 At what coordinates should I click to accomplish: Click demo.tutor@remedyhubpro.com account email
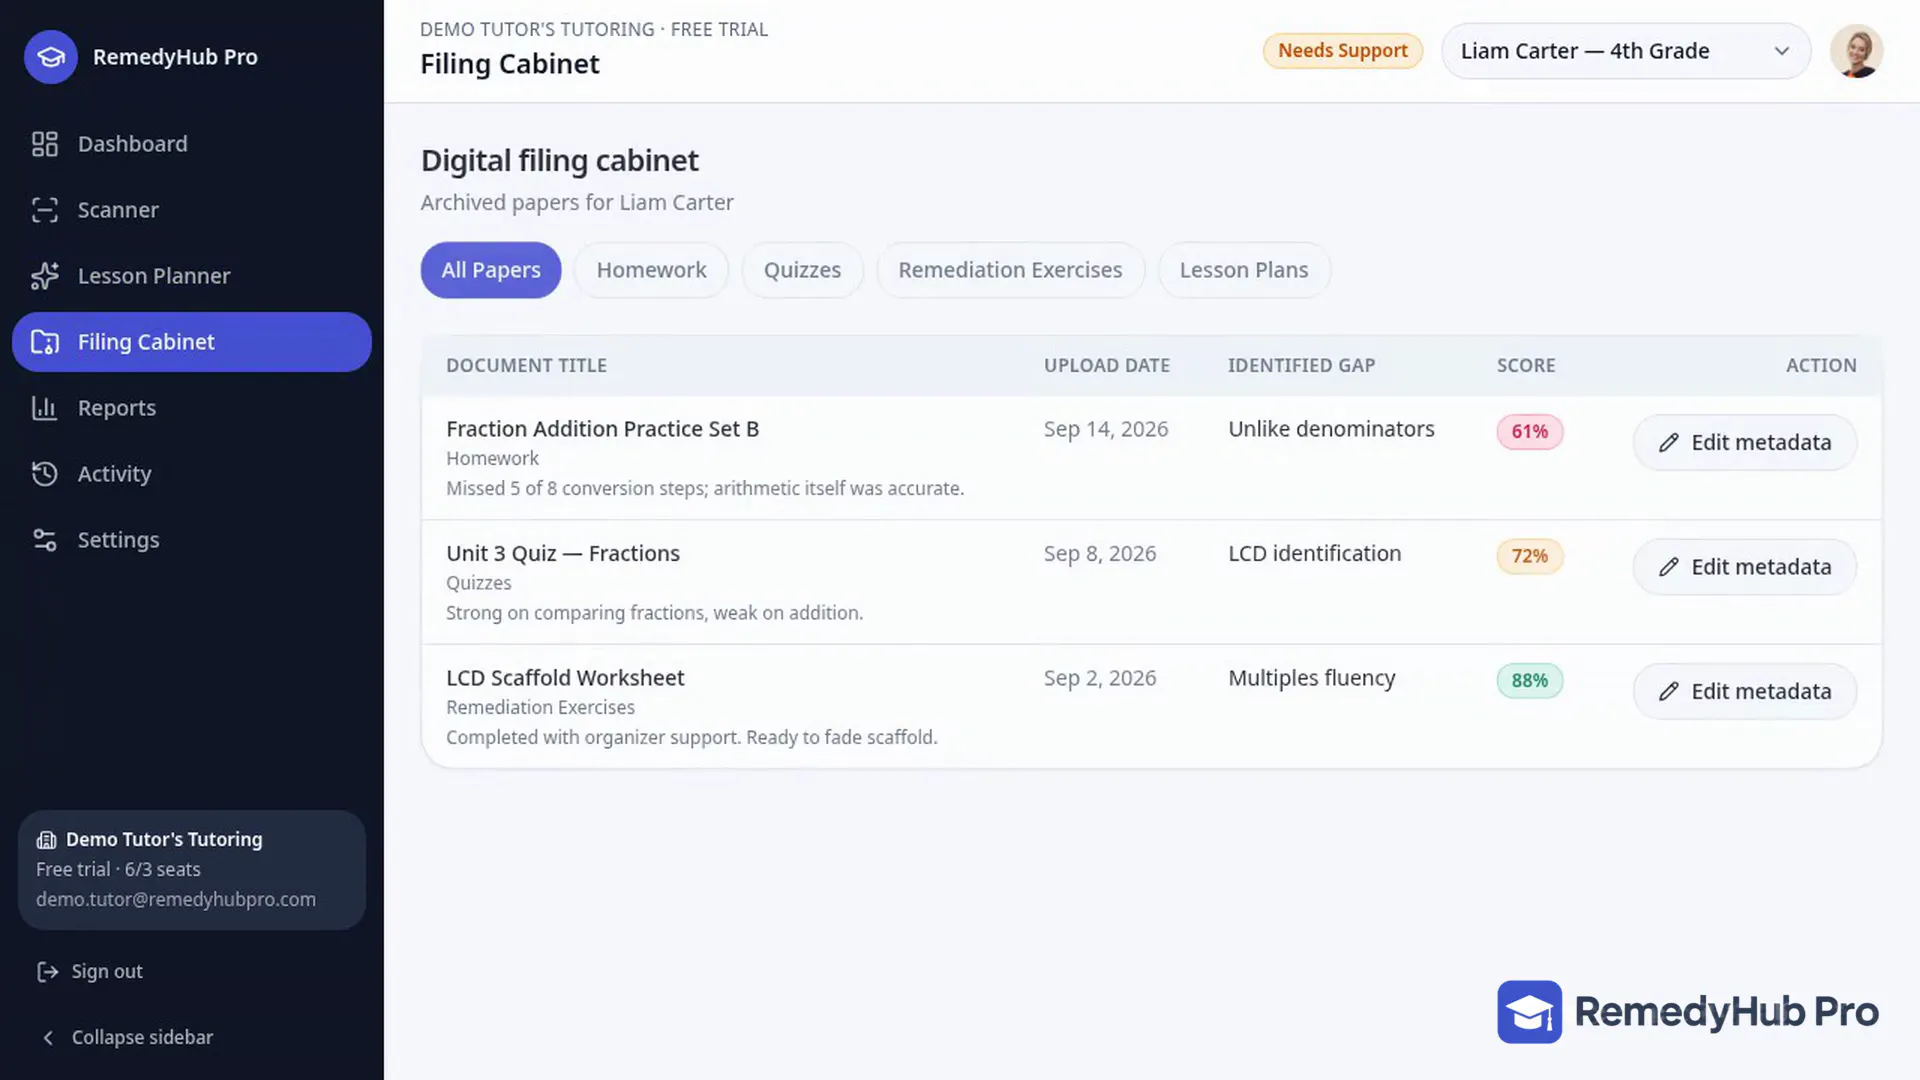[176, 900]
